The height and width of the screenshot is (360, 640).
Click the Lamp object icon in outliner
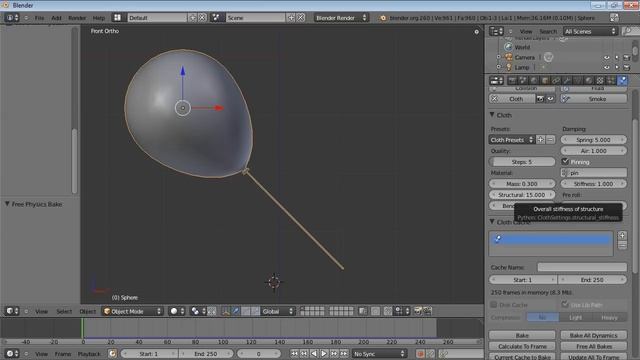pos(509,67)
